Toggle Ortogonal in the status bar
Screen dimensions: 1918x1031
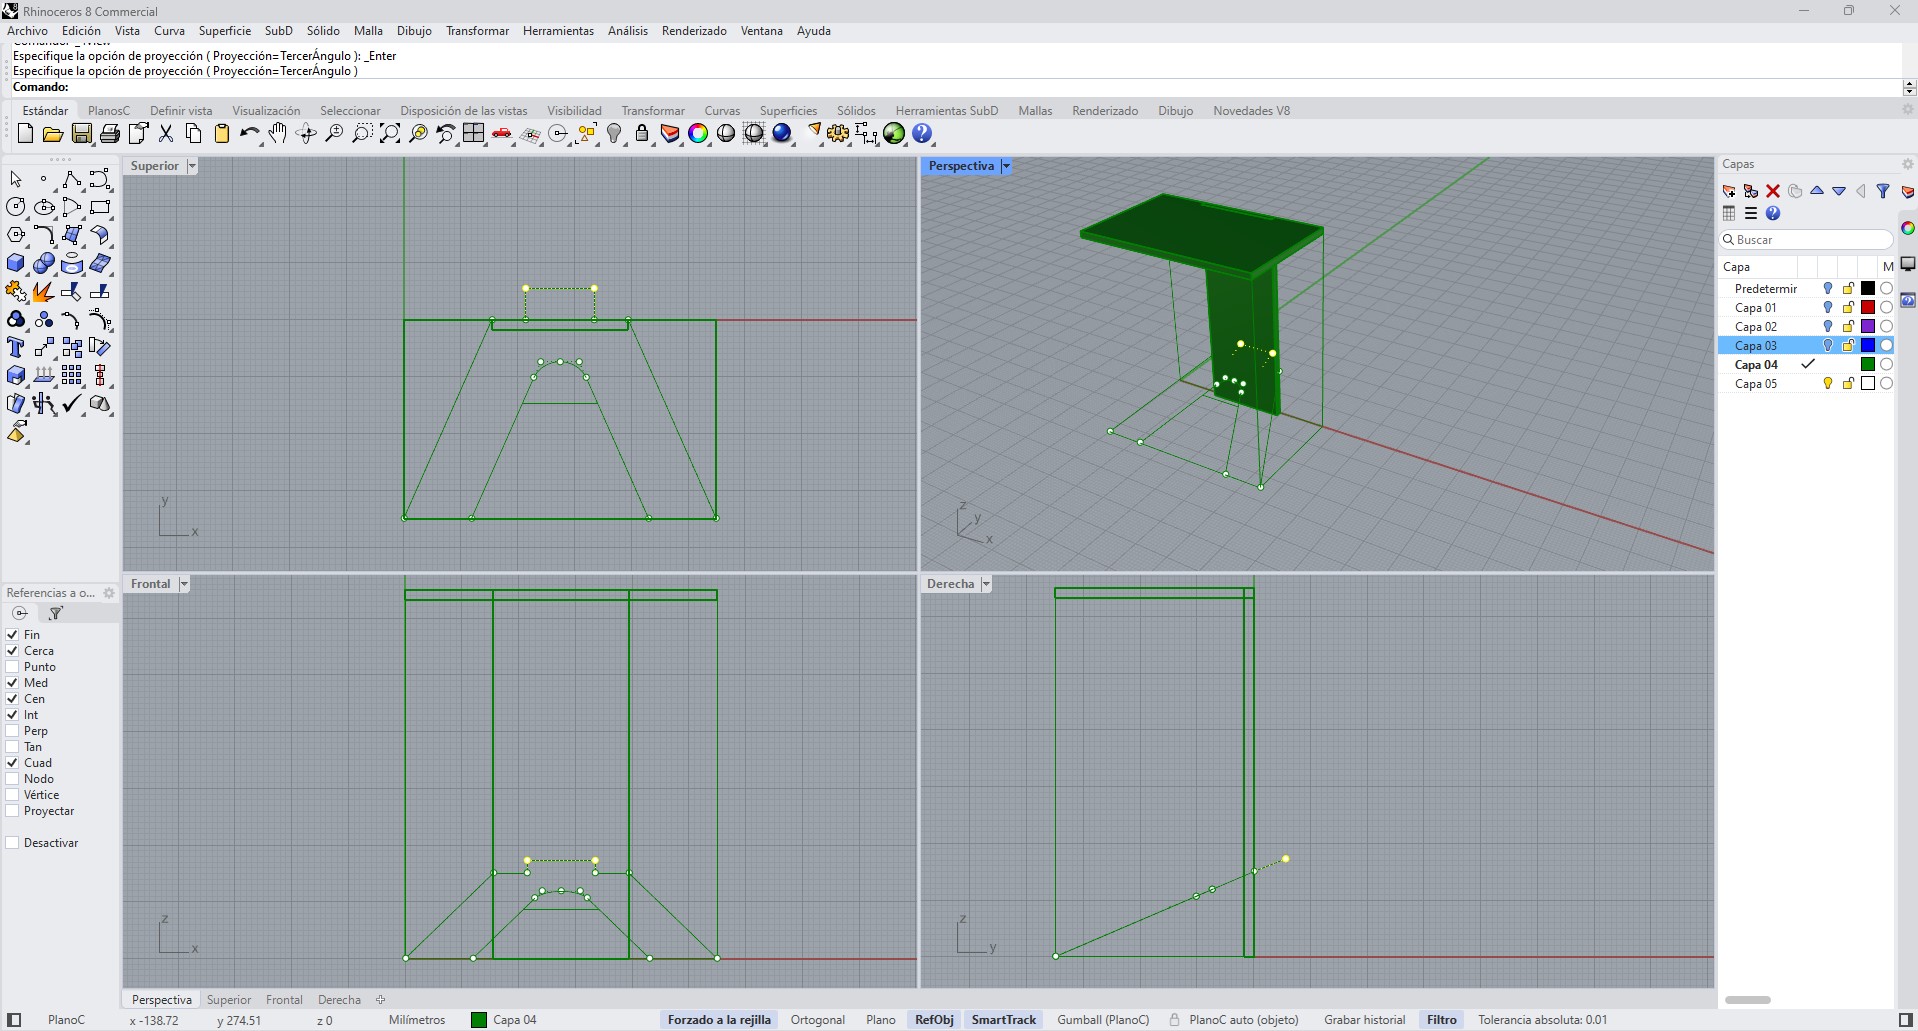pos(817,1020)
